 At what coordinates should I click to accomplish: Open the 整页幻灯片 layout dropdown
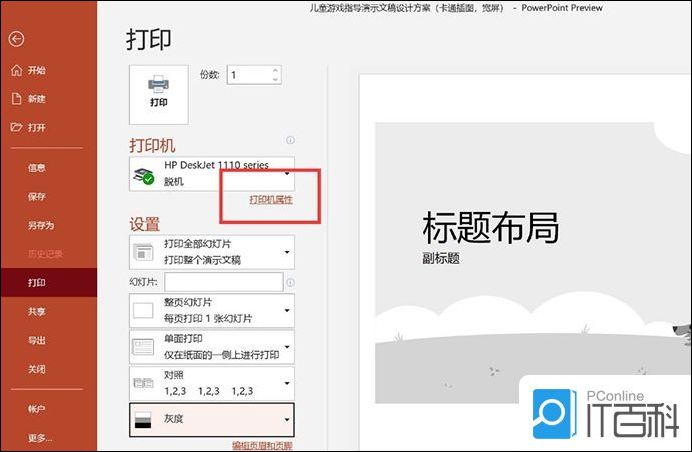coord(212,311)
